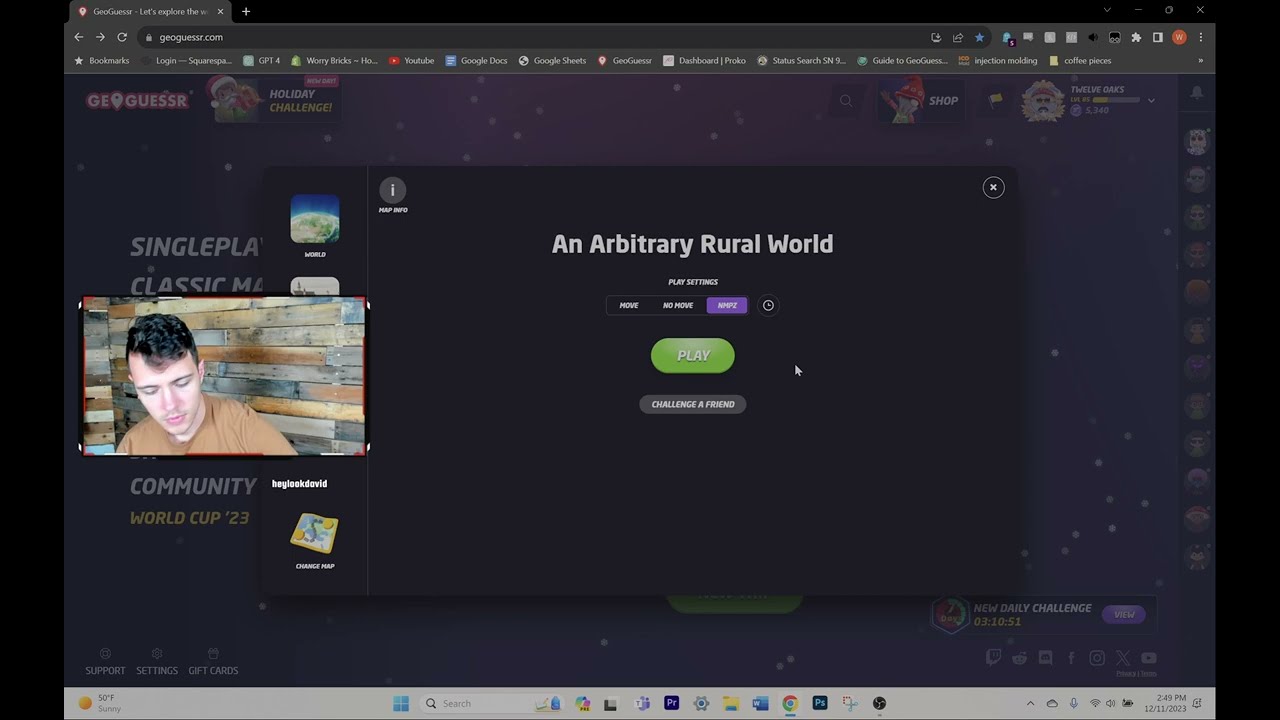Click the GeoGuessr logo
The width and height of the screenshot is (1280, 720).
click(x=137, y=100)
